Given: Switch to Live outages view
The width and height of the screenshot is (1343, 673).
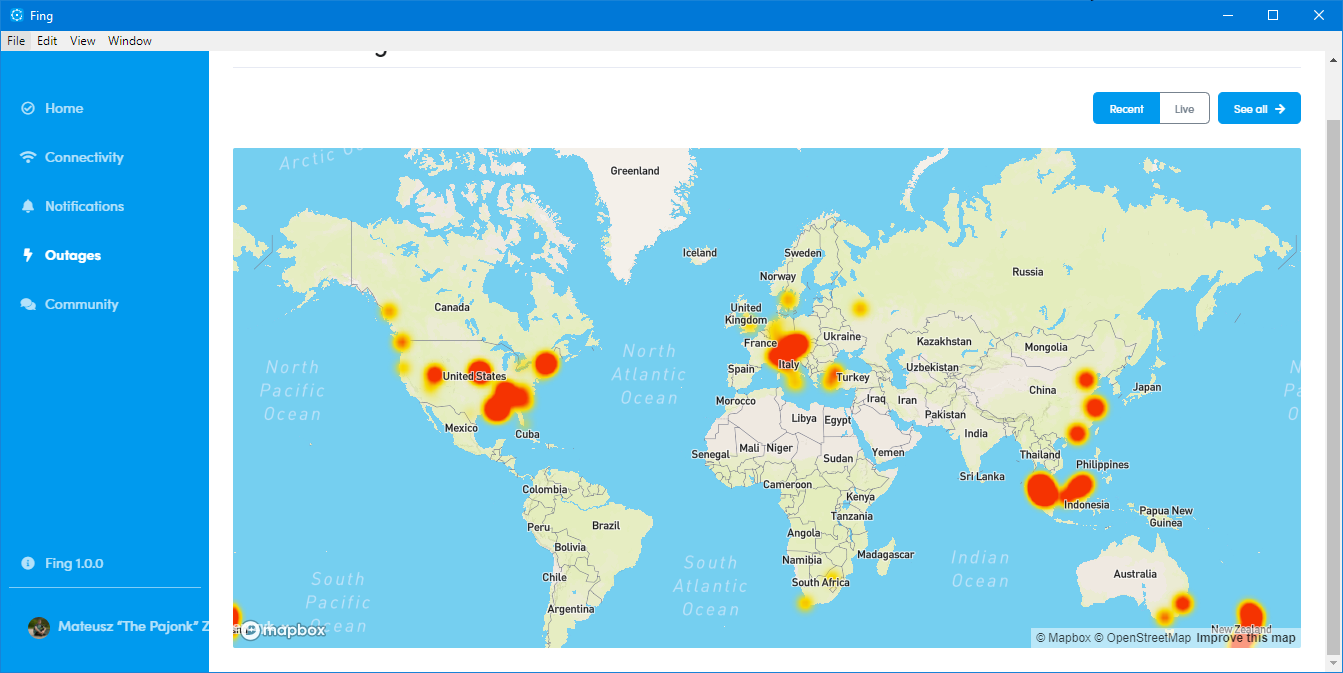Looking at the screenshot, I should 1184,108.
